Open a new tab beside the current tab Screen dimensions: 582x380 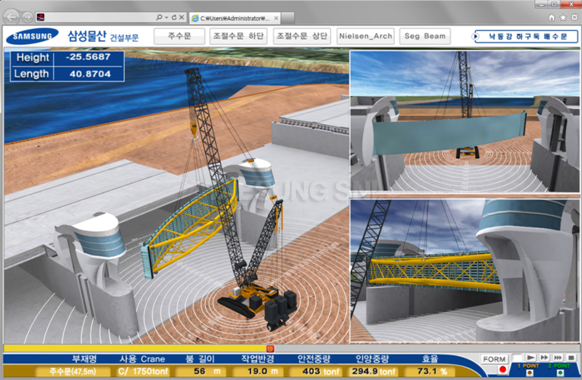(x=288, y=18)
